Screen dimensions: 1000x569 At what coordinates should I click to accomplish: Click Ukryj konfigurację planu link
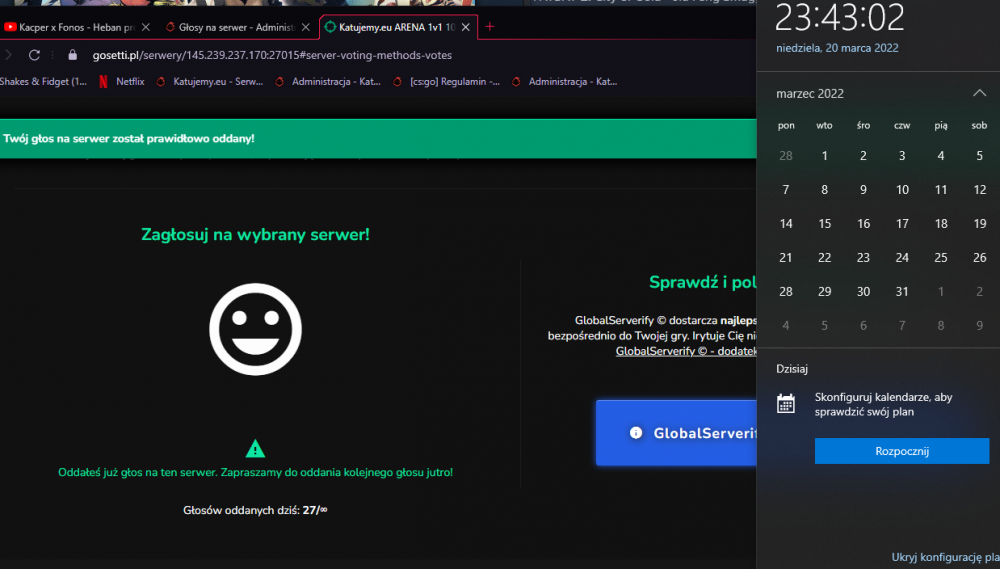[x=945, y=557]
